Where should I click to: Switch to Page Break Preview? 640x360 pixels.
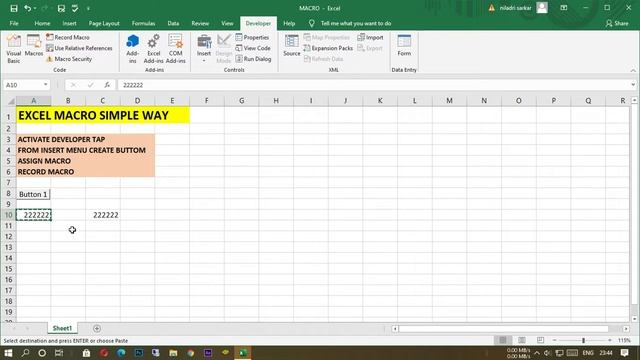click(540, 340)
